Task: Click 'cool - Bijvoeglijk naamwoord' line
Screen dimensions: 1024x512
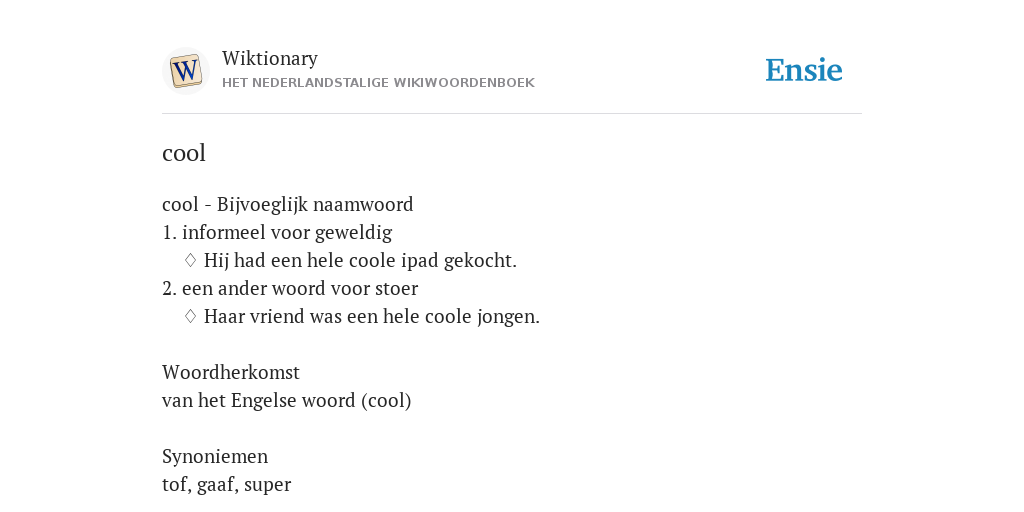Action: pos(287,204)
